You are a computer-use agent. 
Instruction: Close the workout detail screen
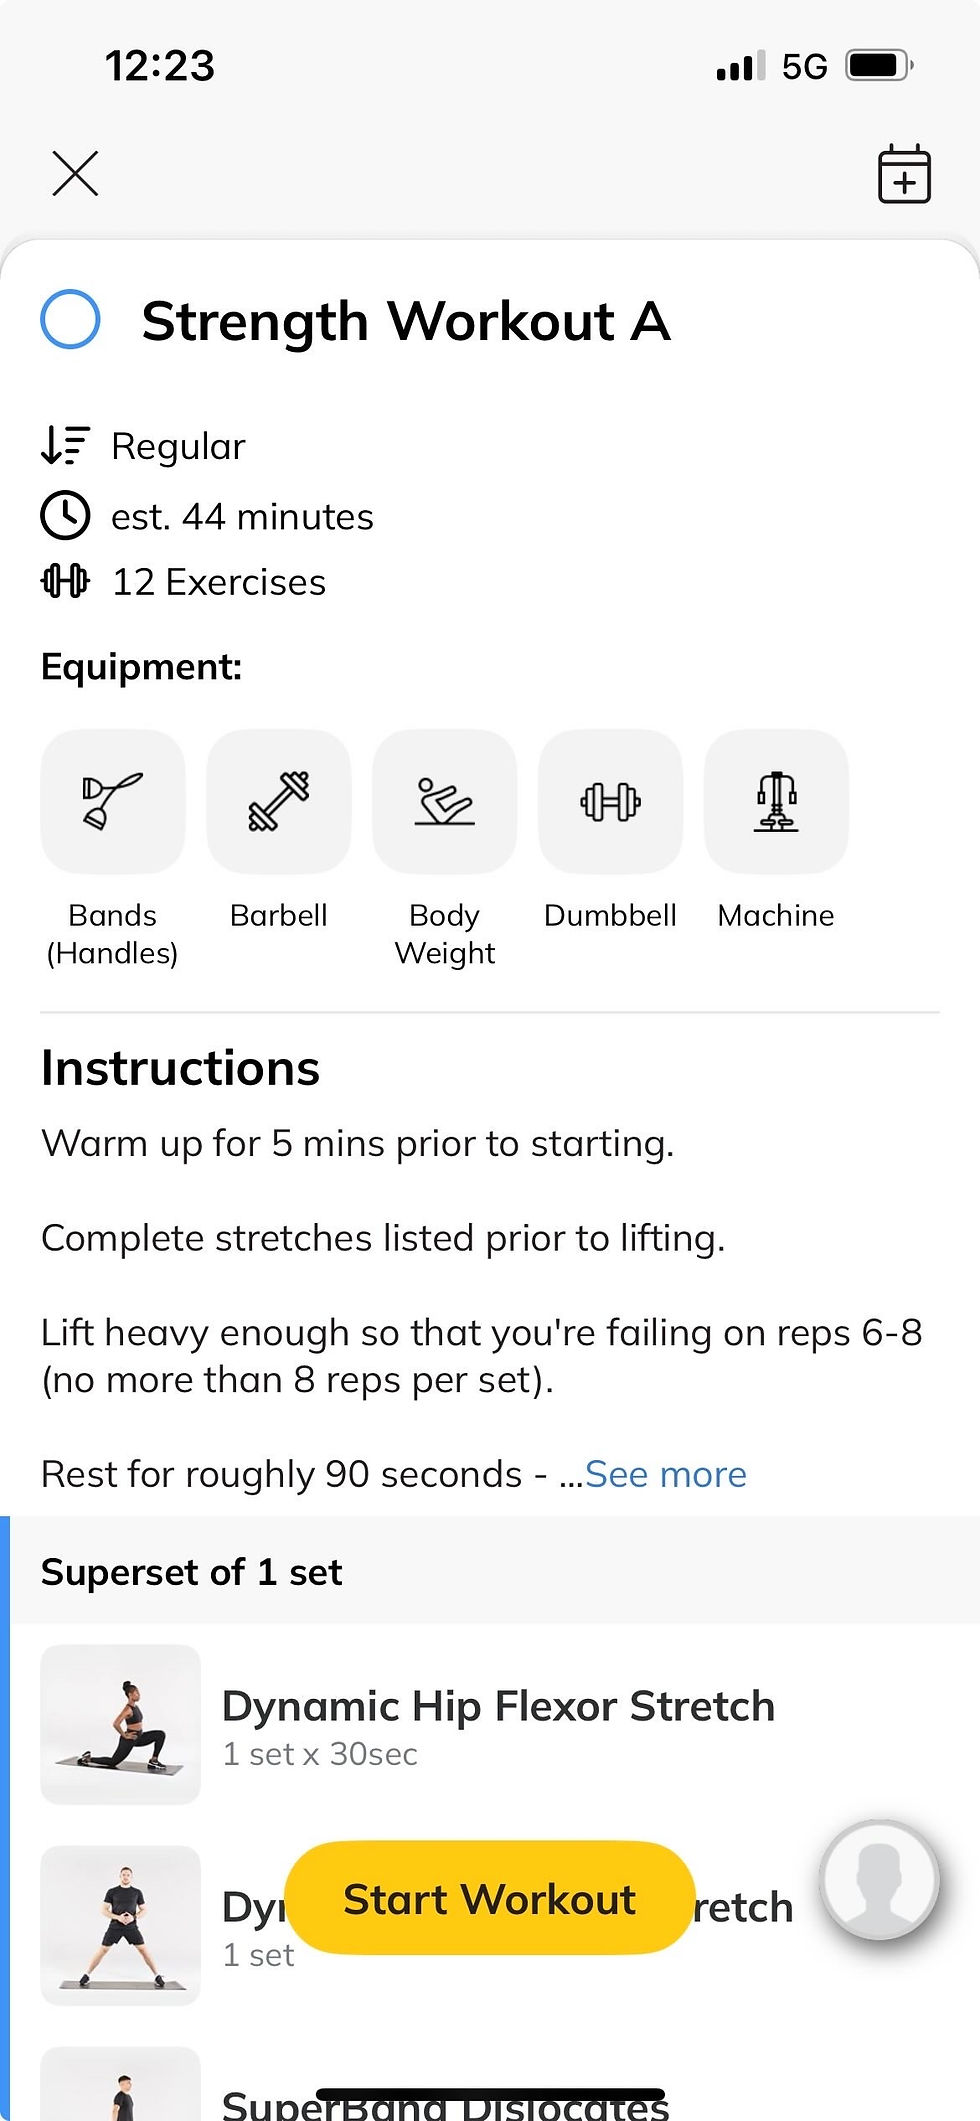point(77,172)
